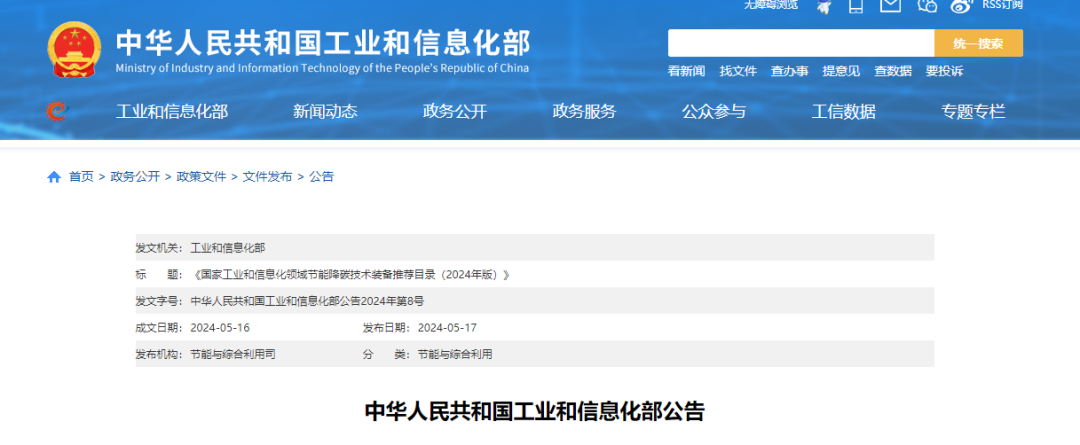
Task: Click the heading 中华人民共和国工业和信息化部公告
Action: [534, 411]
